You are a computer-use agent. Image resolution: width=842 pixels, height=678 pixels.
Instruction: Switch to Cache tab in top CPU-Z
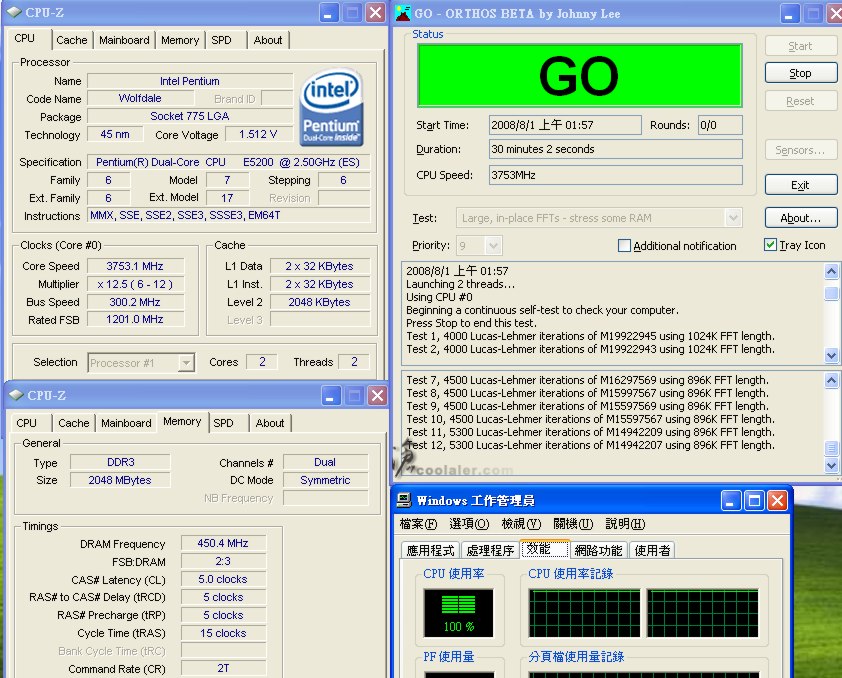click(x=71, y=40)
